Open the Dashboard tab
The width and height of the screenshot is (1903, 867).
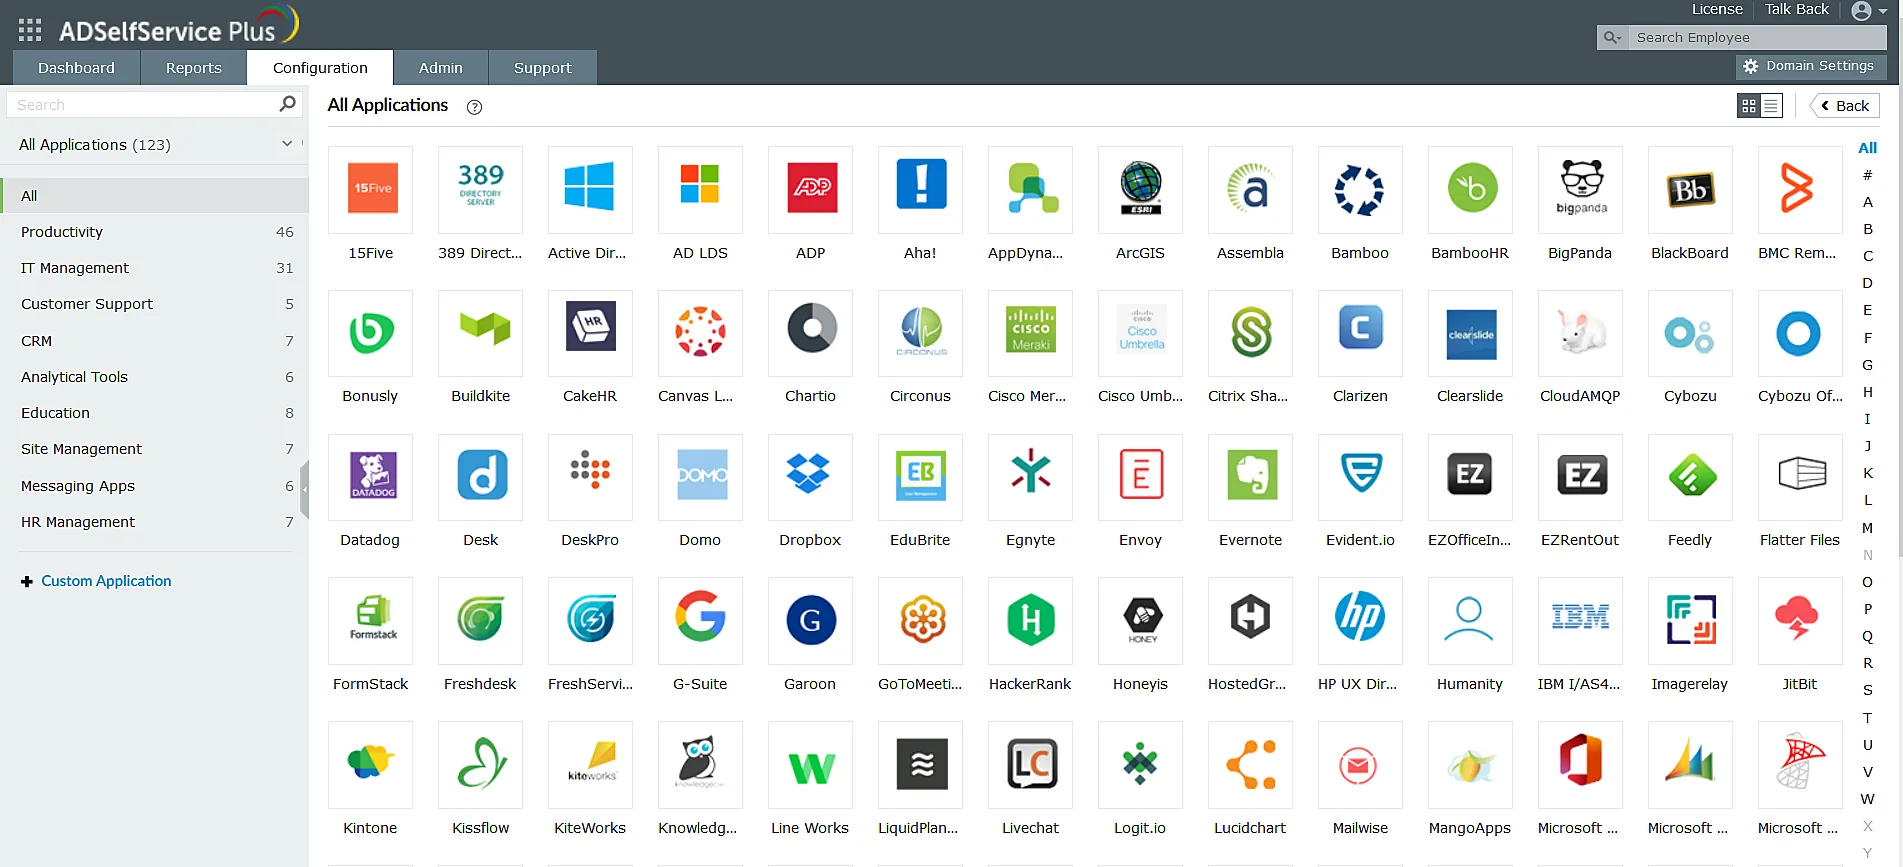coord(76,67)
